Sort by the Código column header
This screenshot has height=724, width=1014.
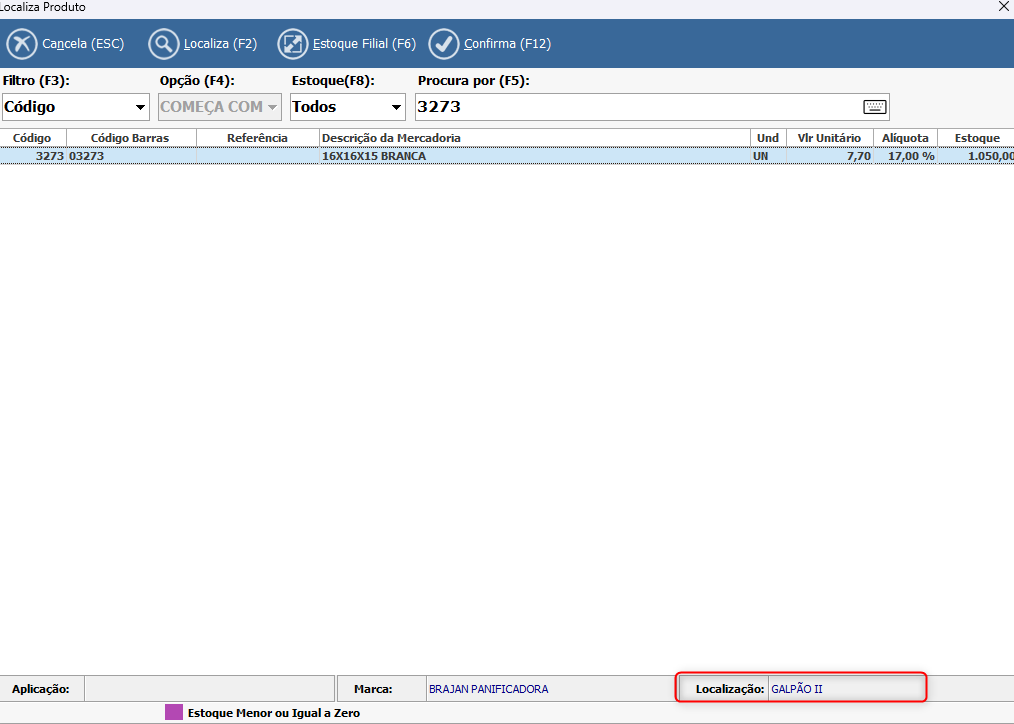(x=32, y=138)
